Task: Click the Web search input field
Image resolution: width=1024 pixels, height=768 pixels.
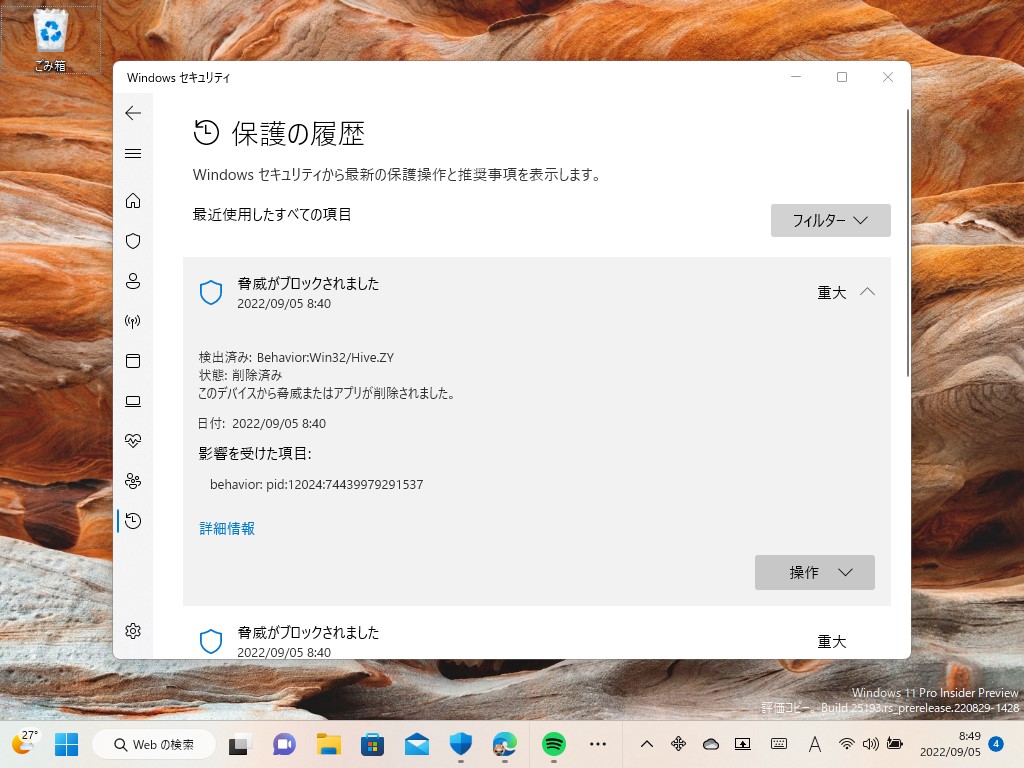Action: [154, 744]
